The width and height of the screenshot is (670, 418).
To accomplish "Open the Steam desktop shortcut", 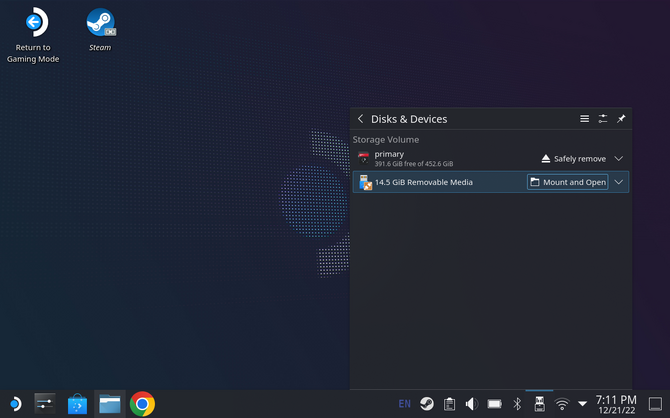I will coord(100,23).
